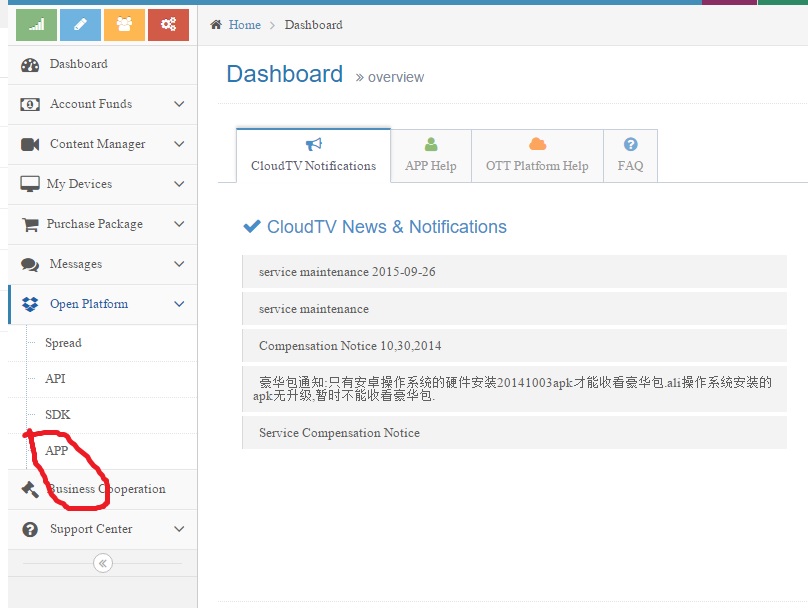Open 'Compensation Notice 10,30,2014'
The height and width of the screenshot is (608, 808).
514,346
